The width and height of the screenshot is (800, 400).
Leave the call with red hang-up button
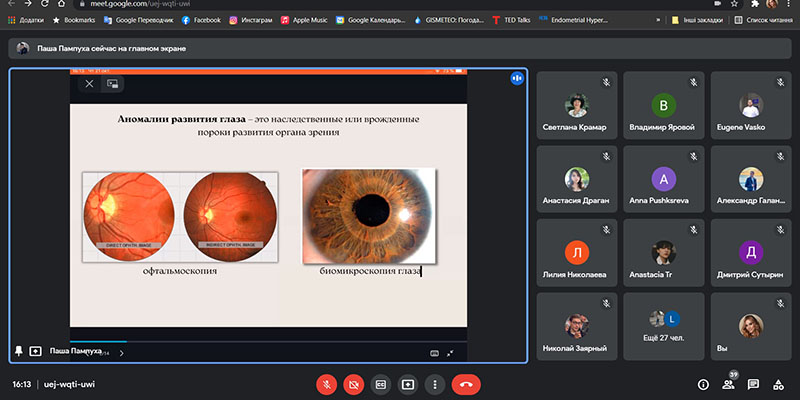tap(466, 384)
